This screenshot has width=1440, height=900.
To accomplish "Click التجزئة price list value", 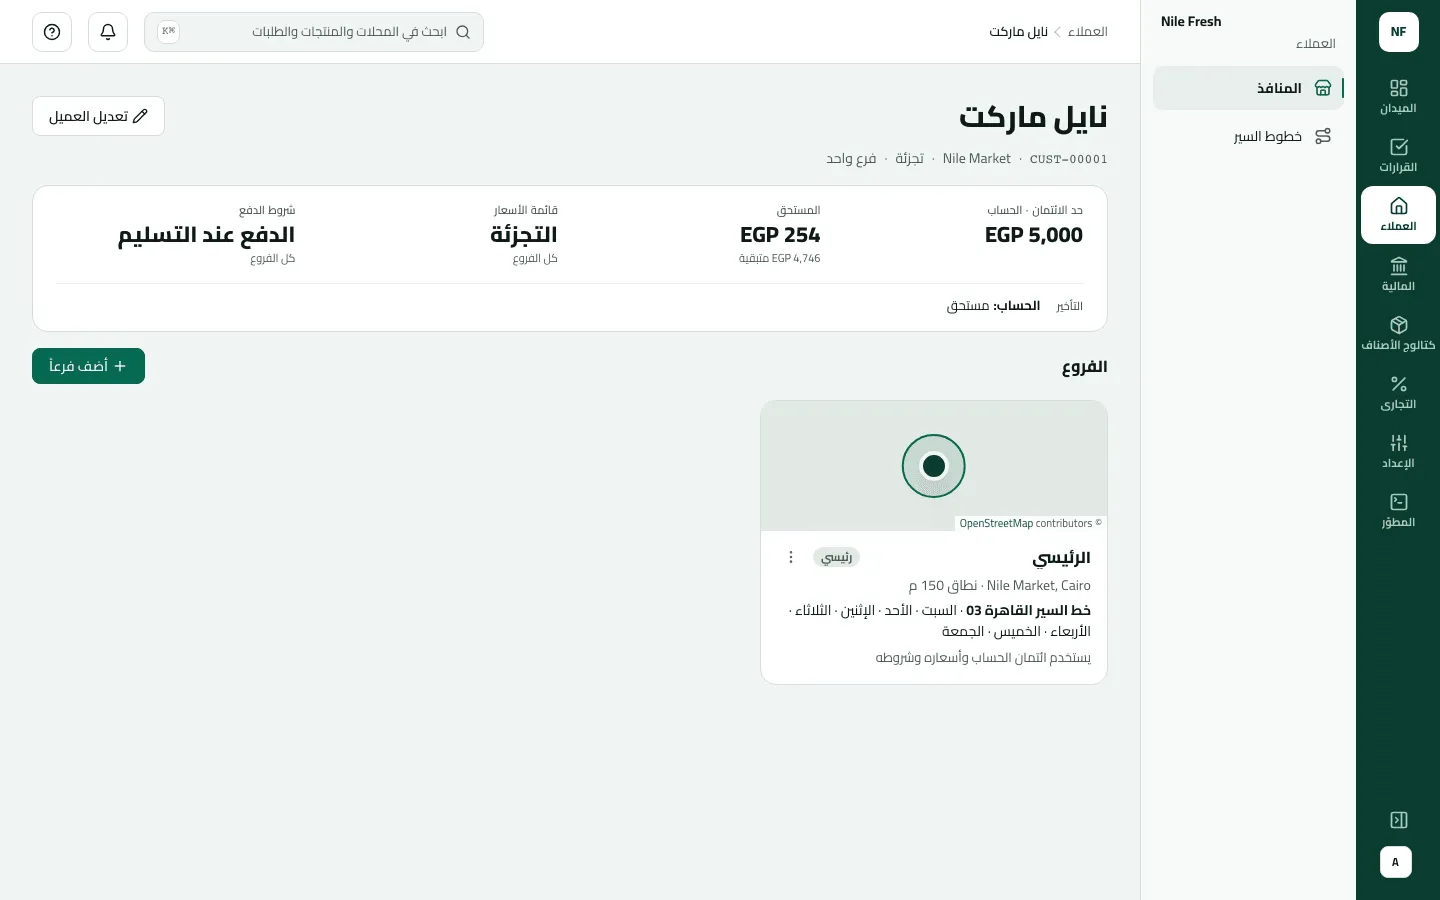I will pos(524,235).
